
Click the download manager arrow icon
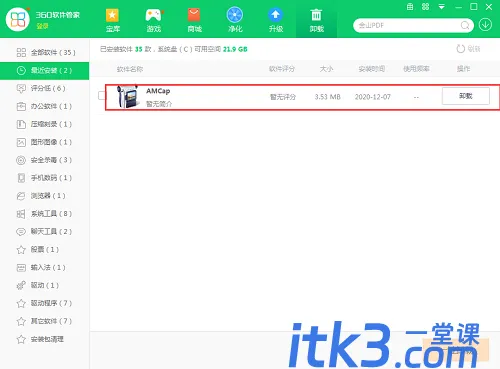pyautogui.click(x=485, y=25)
